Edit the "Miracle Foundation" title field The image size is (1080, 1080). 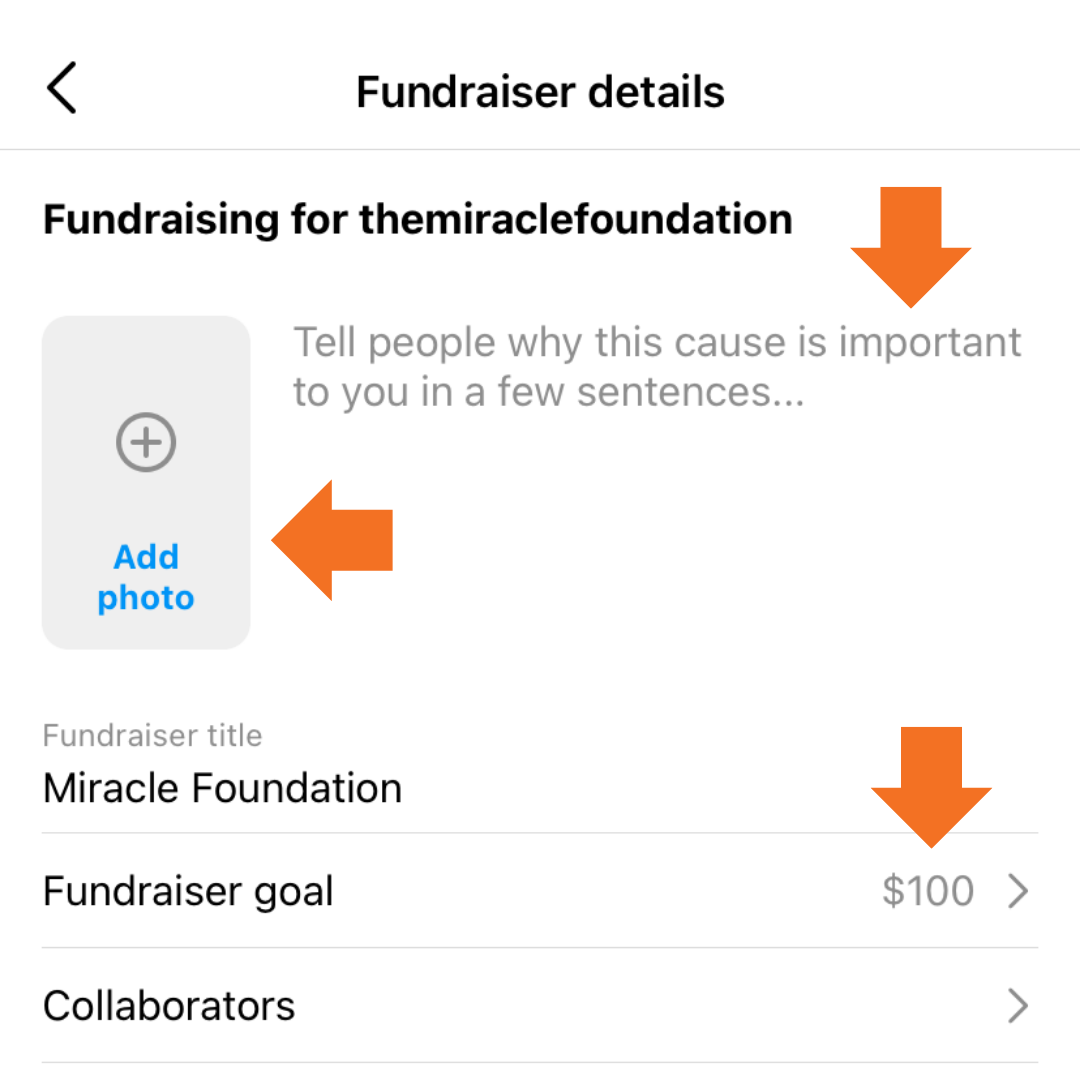point(223,788)
